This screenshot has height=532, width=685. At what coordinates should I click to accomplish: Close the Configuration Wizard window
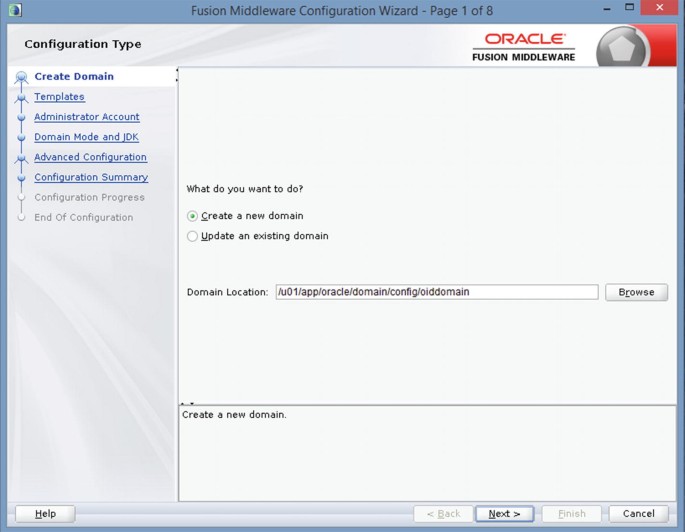[660, 7]
